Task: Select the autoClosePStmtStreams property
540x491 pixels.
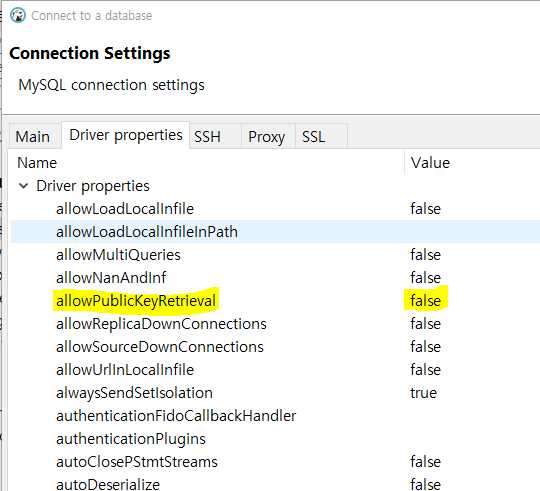Action: 137,462
